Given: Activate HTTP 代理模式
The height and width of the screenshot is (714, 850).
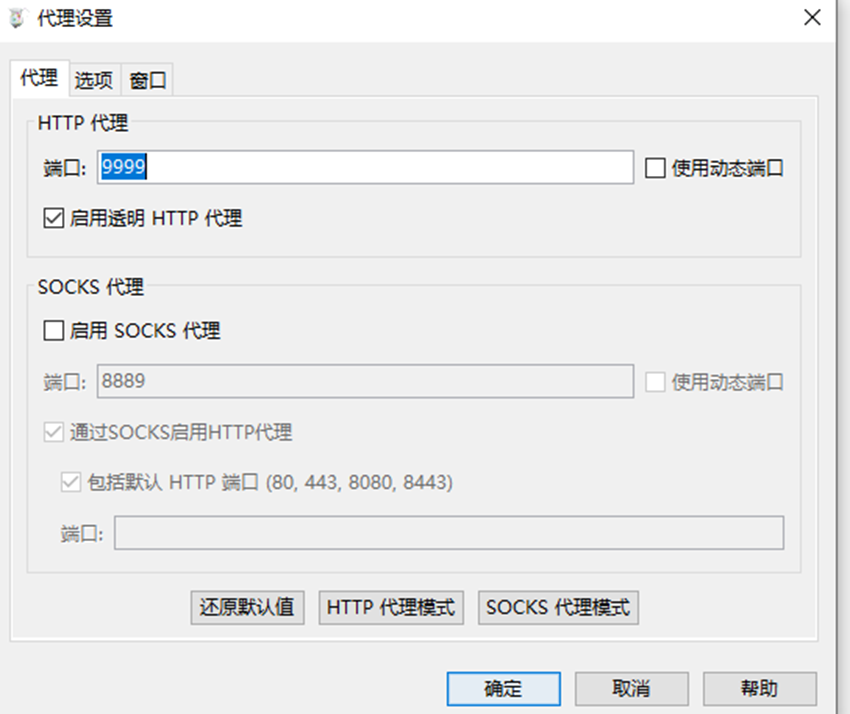Looking at the screenshot, I should point(390,608).
